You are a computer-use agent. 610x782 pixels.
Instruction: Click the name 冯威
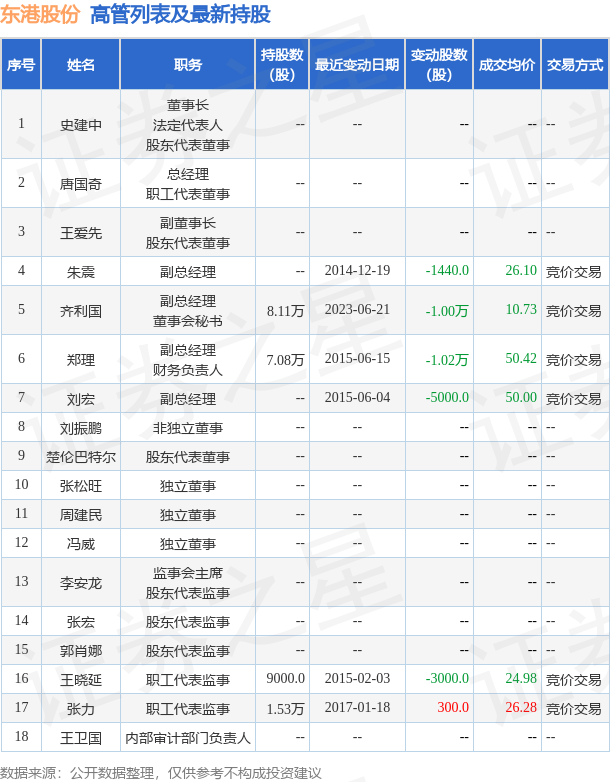pos(81,544)
